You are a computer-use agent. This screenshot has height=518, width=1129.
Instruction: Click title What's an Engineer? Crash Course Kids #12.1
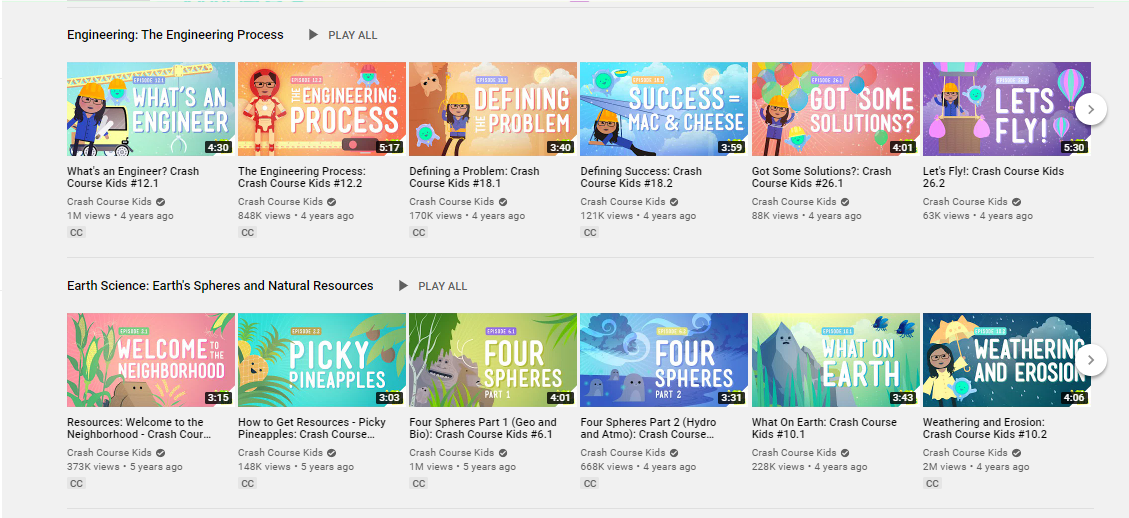pos(133,177)
